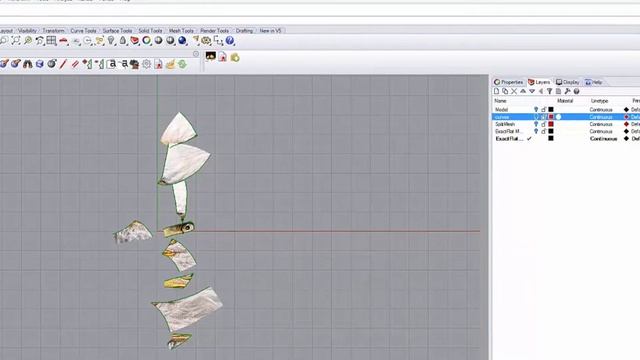Click the Name column header in Layers
Screen dimensions: 640x360
click(x=500, y=101)
